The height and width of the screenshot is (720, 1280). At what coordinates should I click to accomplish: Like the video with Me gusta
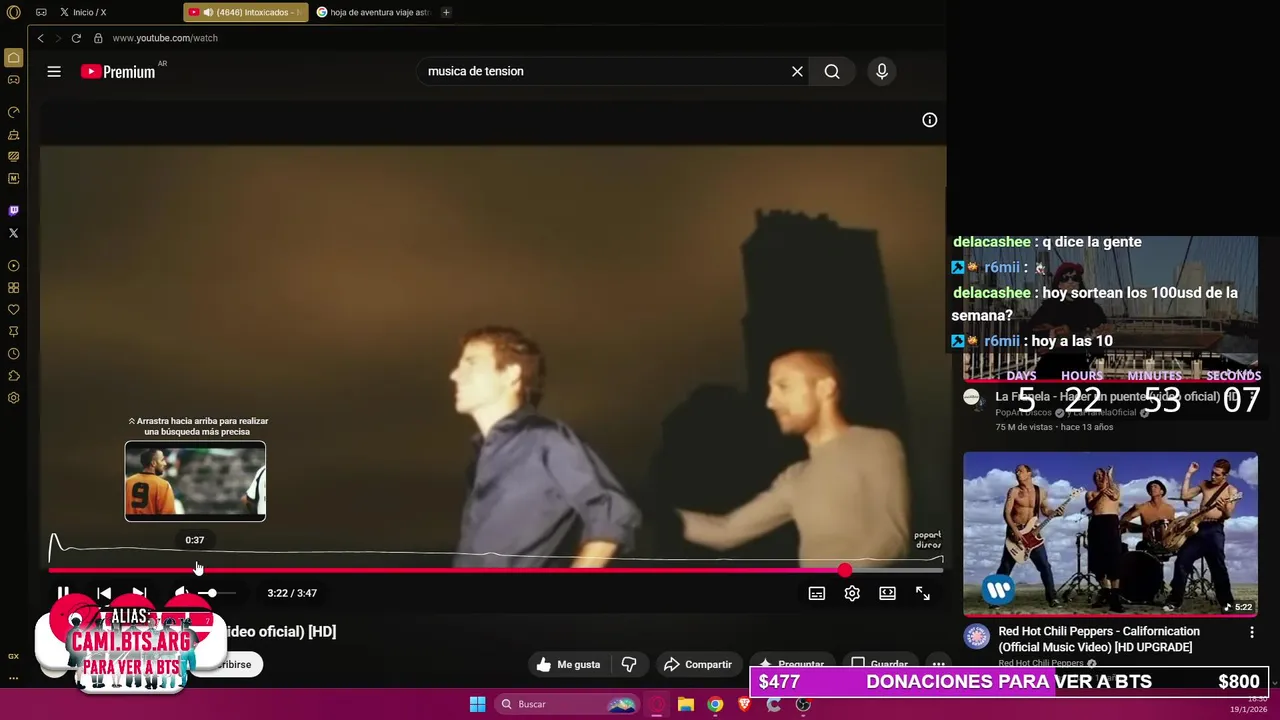coord(568,664)
